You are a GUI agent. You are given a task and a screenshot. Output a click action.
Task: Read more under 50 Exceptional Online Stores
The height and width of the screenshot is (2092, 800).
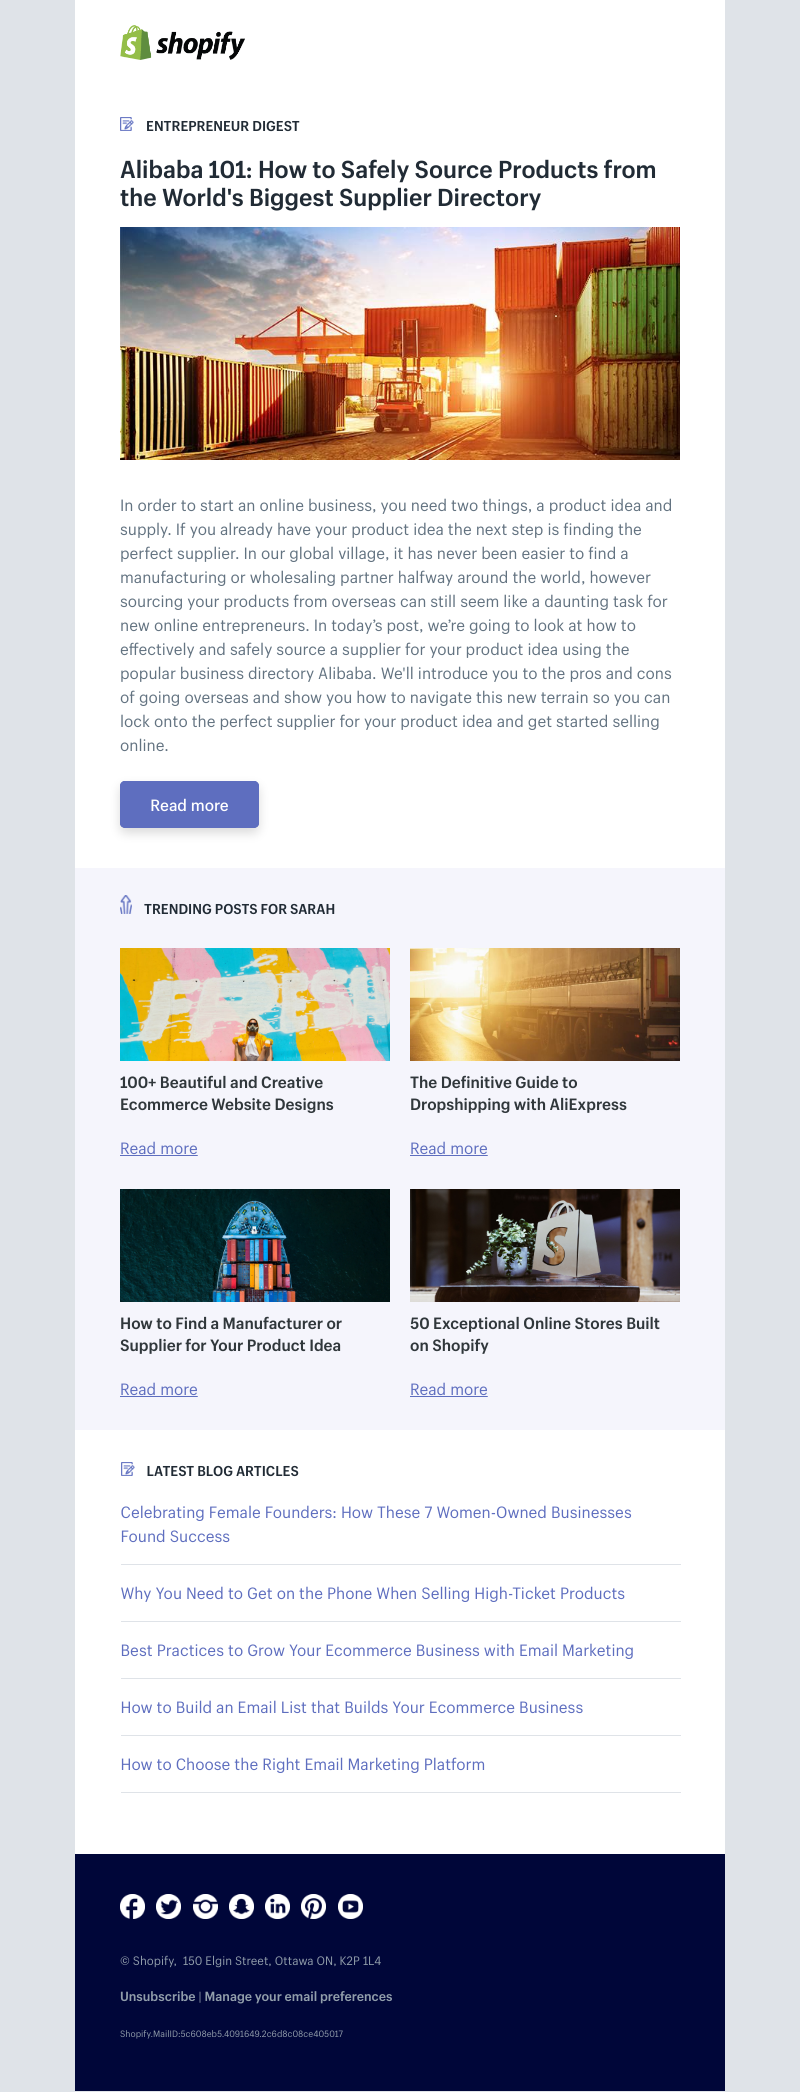pyautogui.click(x=449, y=1389)
